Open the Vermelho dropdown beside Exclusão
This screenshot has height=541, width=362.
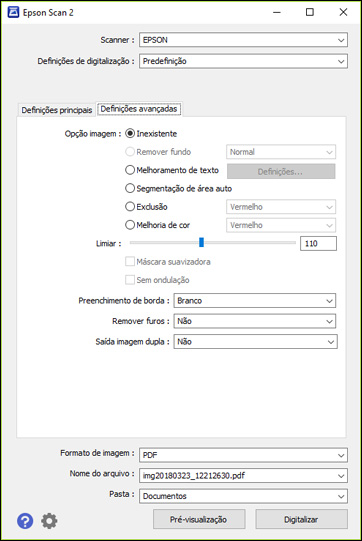pos(281,207)
